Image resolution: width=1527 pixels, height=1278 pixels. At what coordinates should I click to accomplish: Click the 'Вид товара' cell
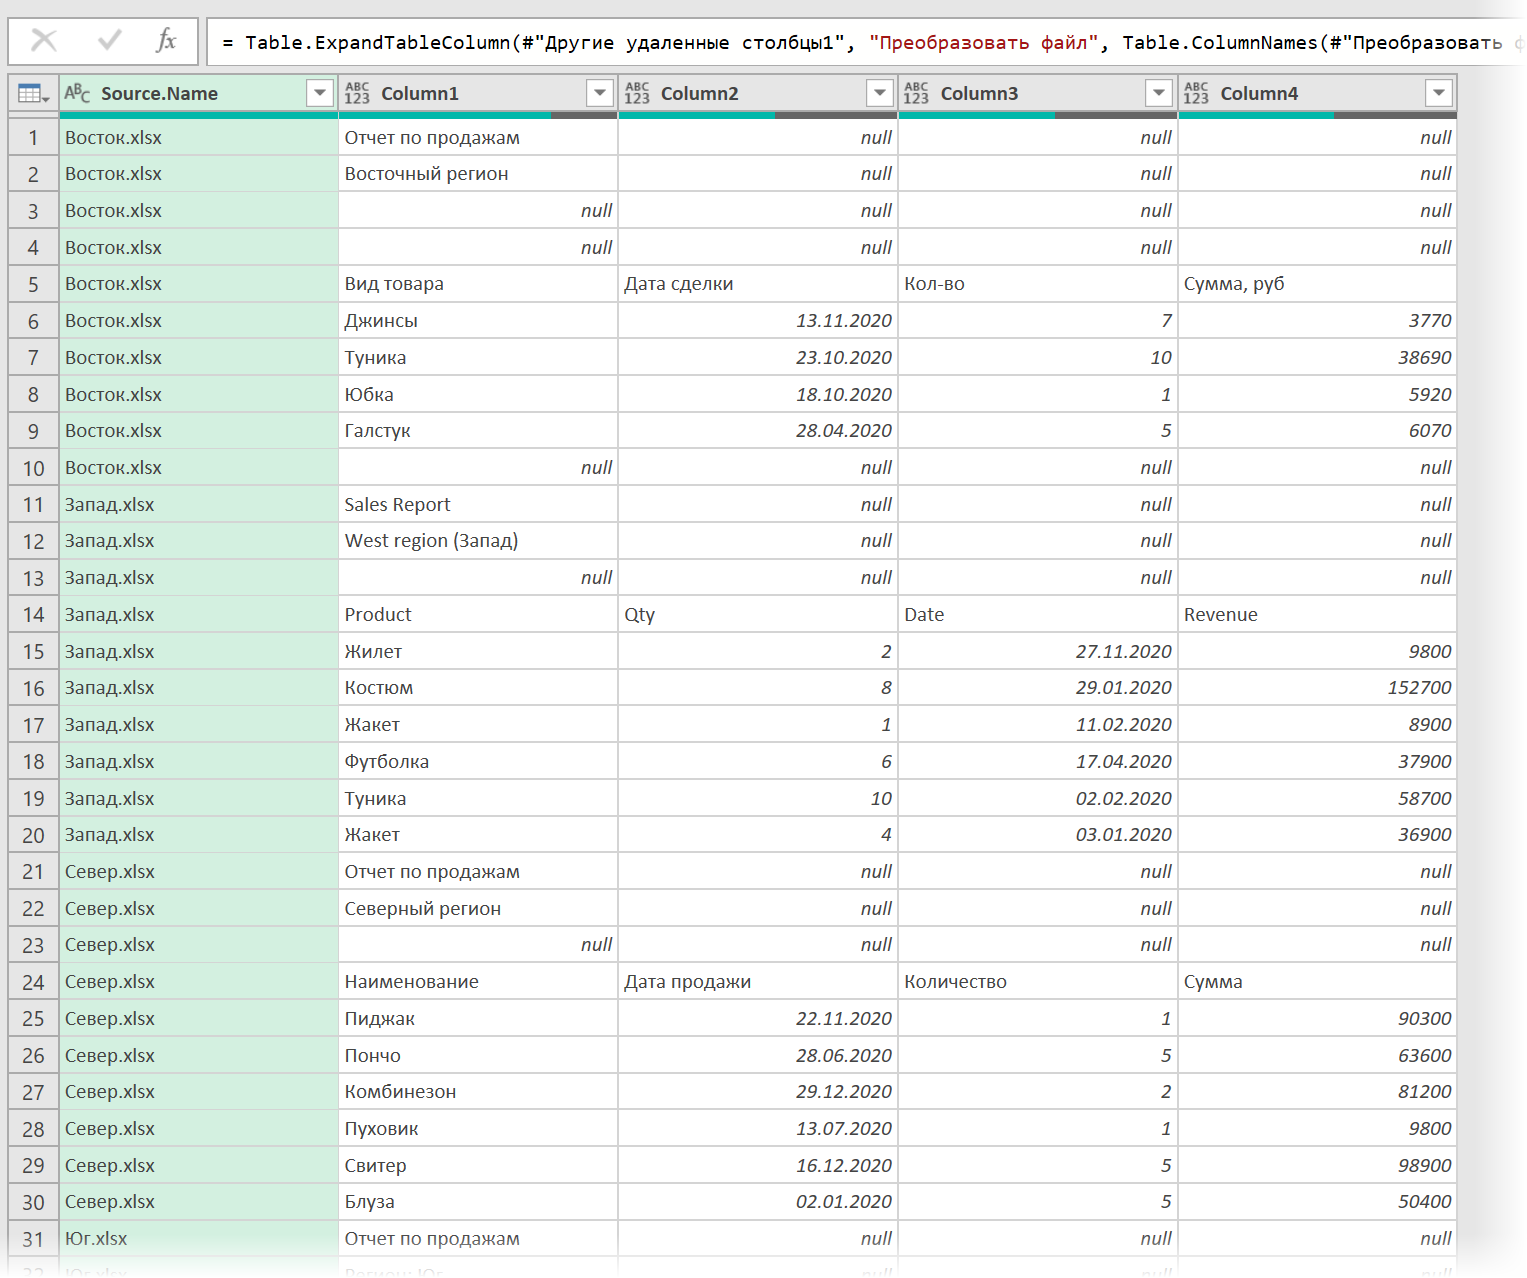pyautogui.click(x=478, y=284)
